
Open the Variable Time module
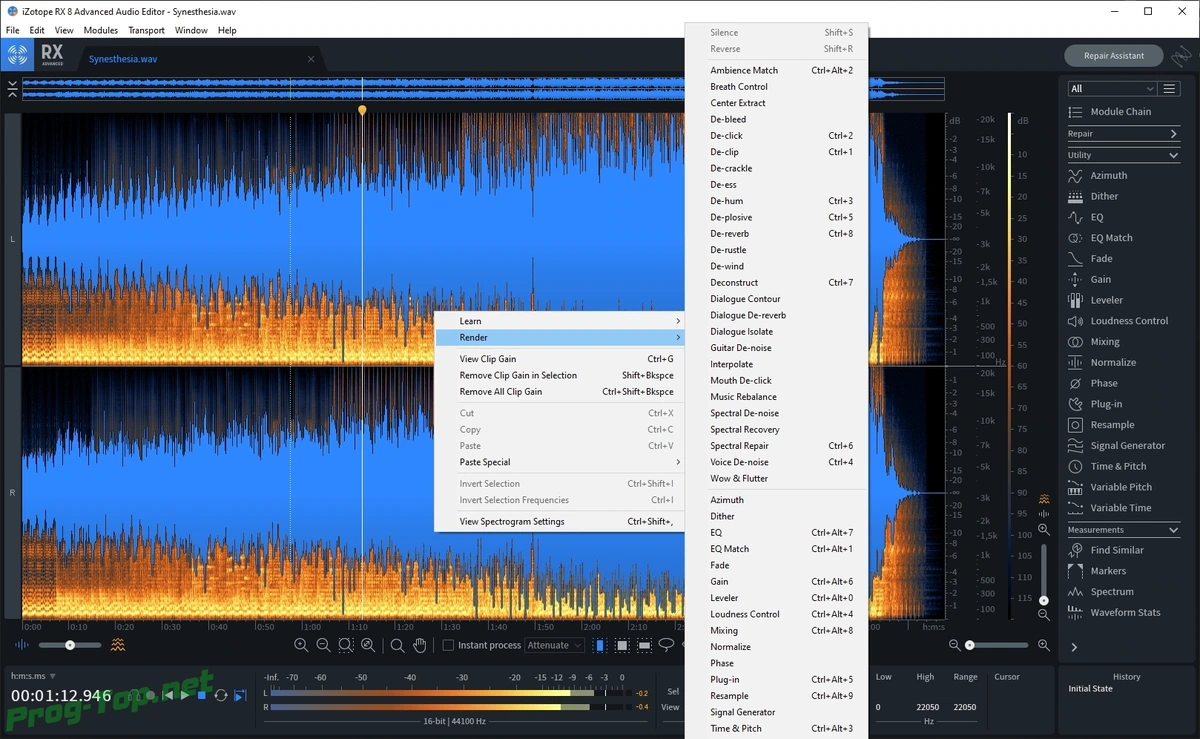click(x=1120, y=508)
